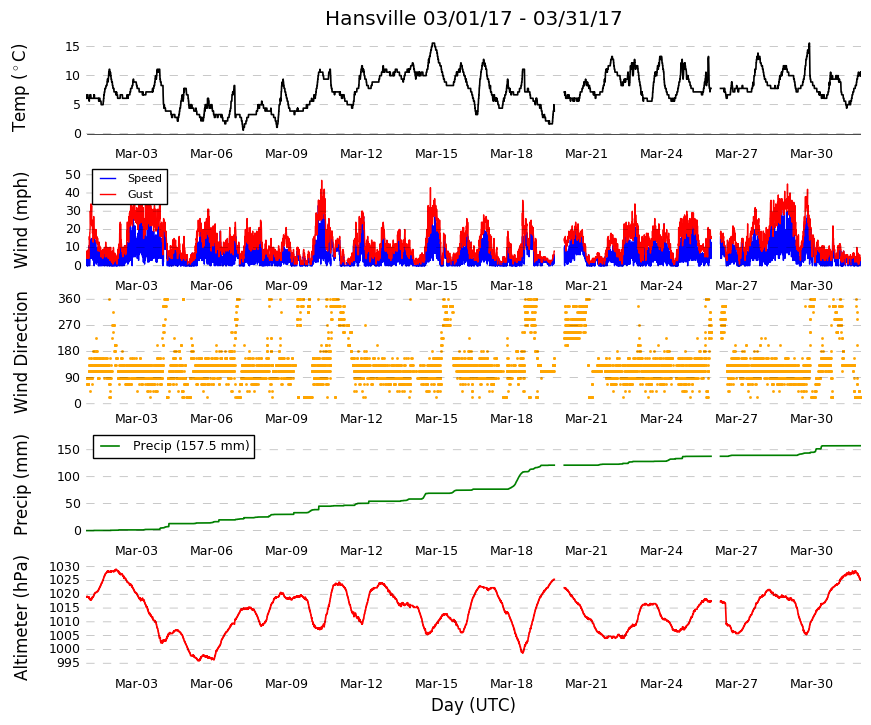The image size is (871, 725).
Task: Click Mar-09 tick under wind speed chart
Action: point(286,286)
